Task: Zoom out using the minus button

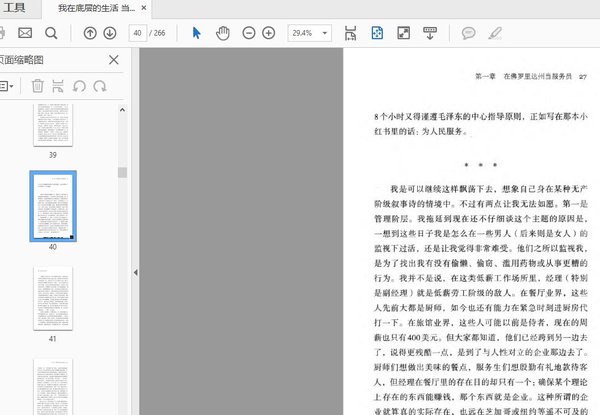Action: tap(248, 33)
